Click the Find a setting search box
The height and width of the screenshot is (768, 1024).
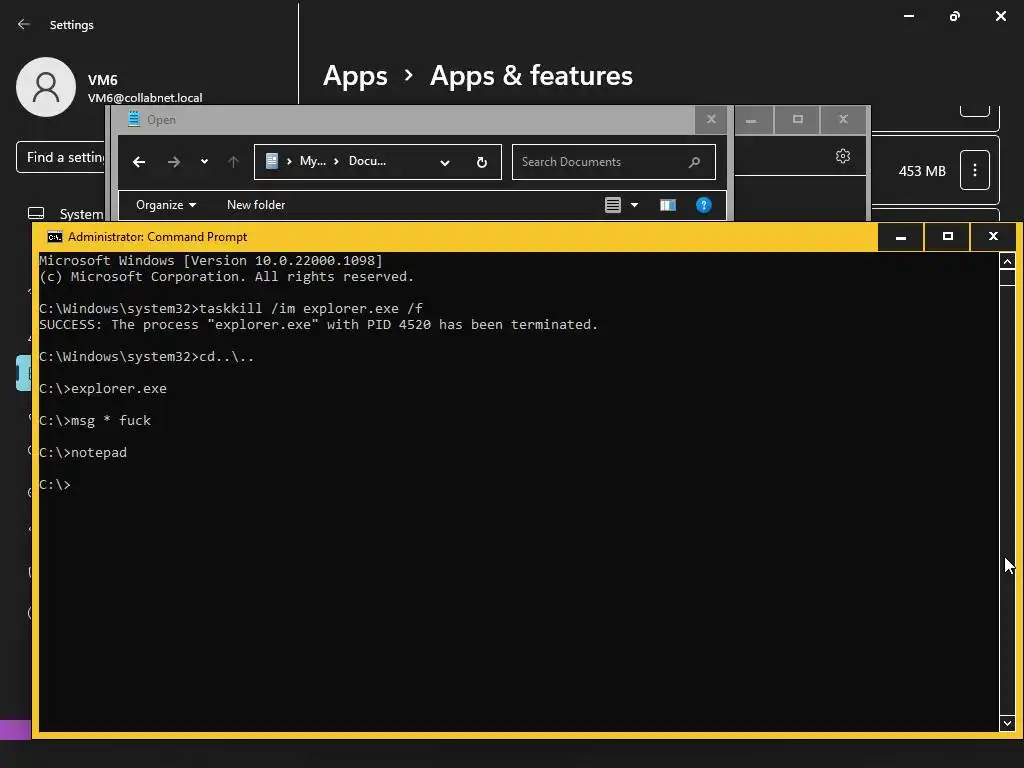61,157
